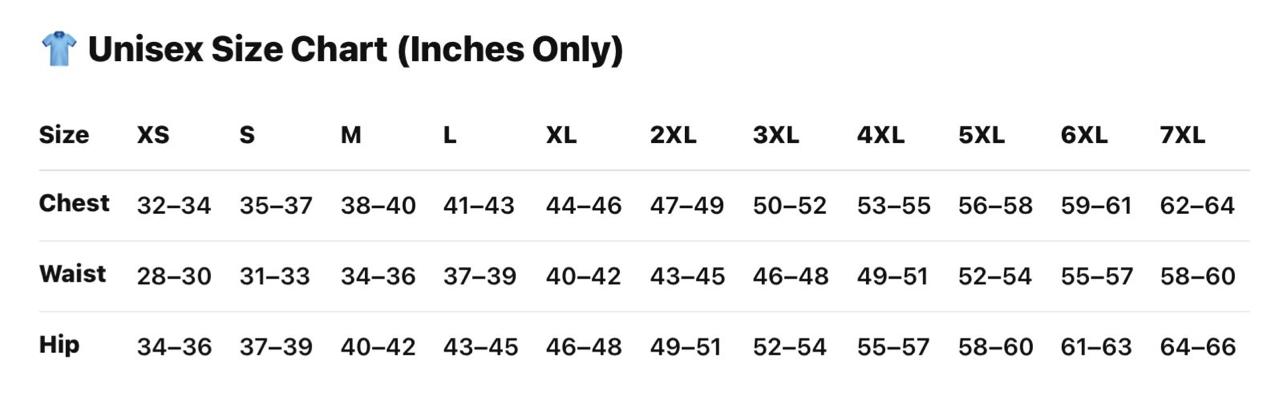Select chest measurement 62–64 for 7XL
The height and width of the screenshot is (404, 1280).
click(1198, 206)
